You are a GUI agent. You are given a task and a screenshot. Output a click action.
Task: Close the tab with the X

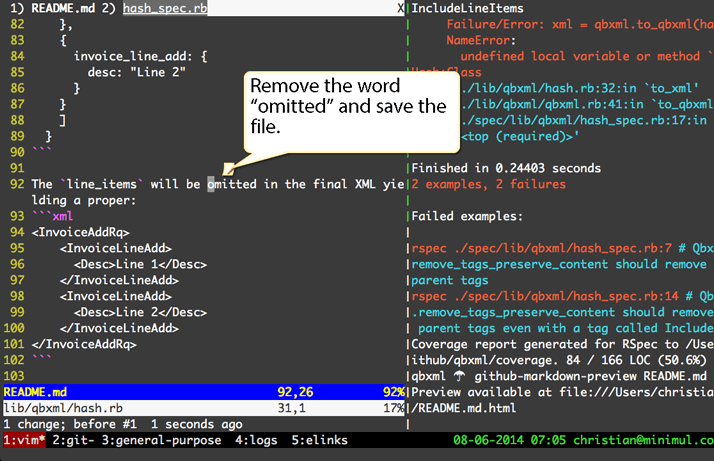[x=400, y=8]
